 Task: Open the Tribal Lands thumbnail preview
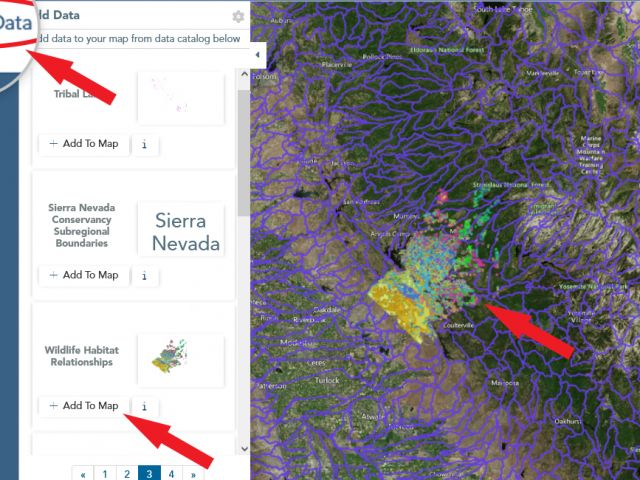[x=181, y=98]
